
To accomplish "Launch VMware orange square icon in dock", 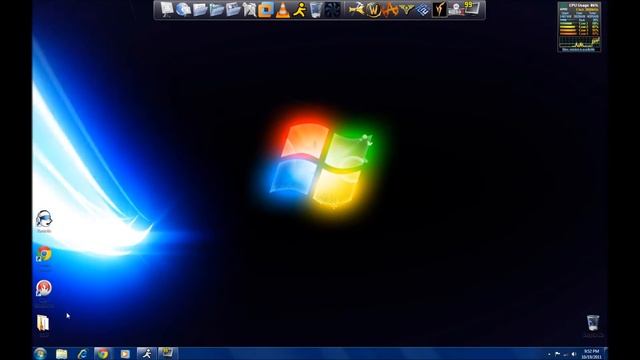I will (x=266, y=9).
